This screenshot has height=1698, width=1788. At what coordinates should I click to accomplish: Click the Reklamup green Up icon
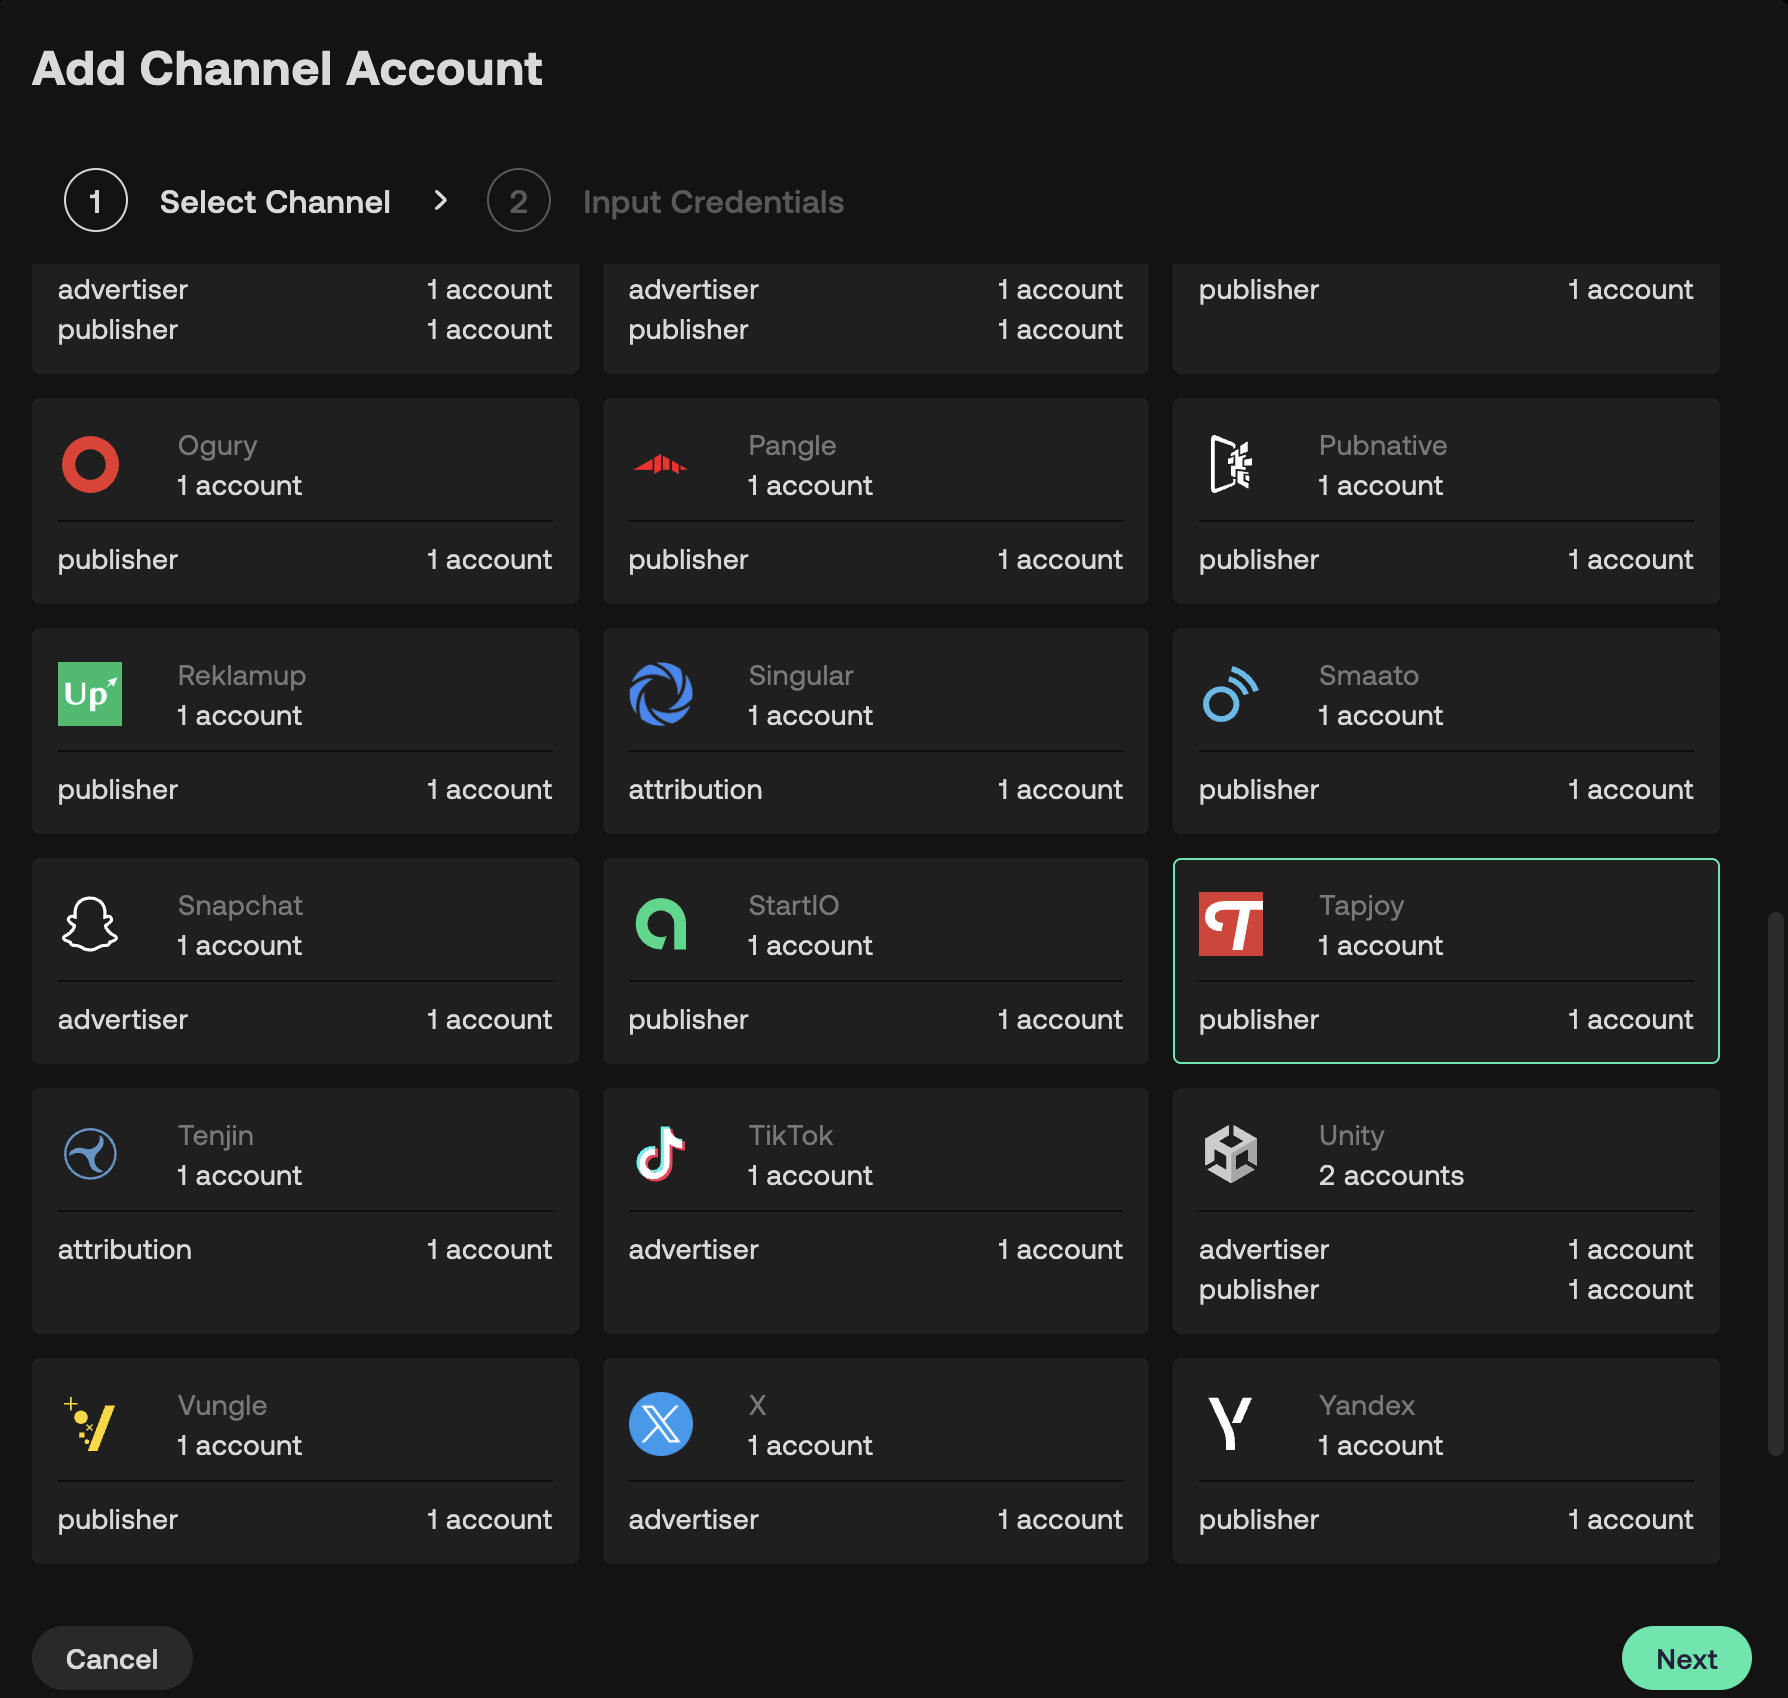(x=90, y=694)
